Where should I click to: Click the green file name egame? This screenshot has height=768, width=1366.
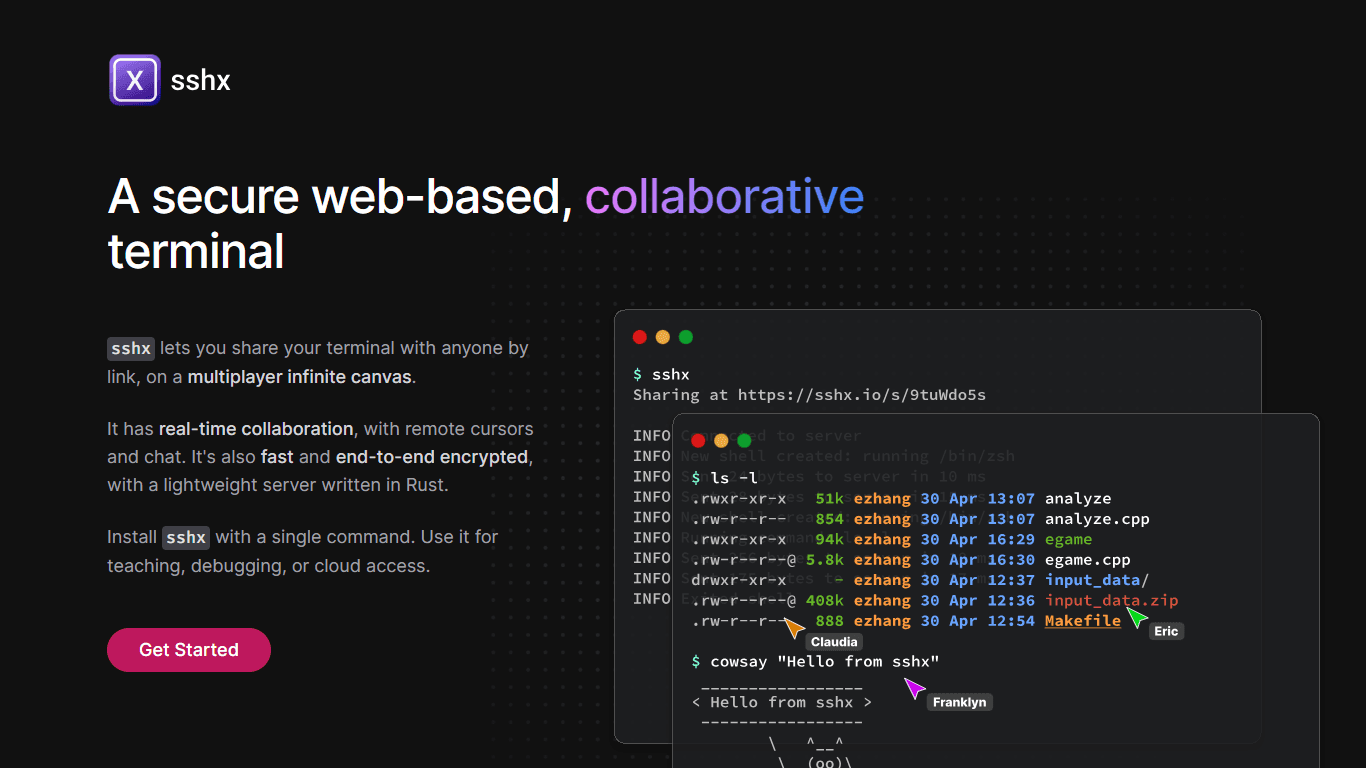1069,539
